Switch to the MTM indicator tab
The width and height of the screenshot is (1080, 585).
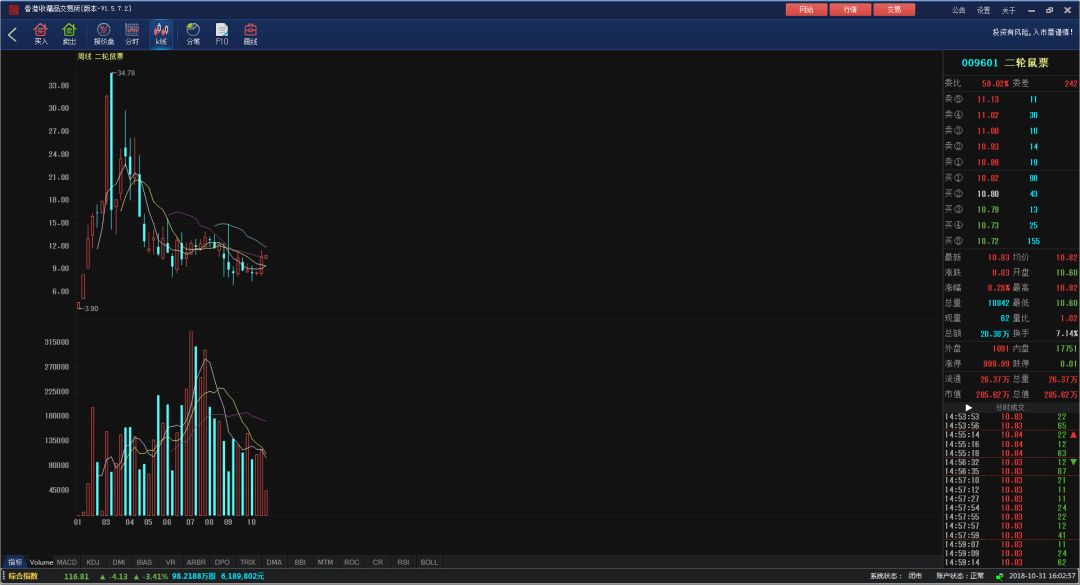tap(325, 562)
